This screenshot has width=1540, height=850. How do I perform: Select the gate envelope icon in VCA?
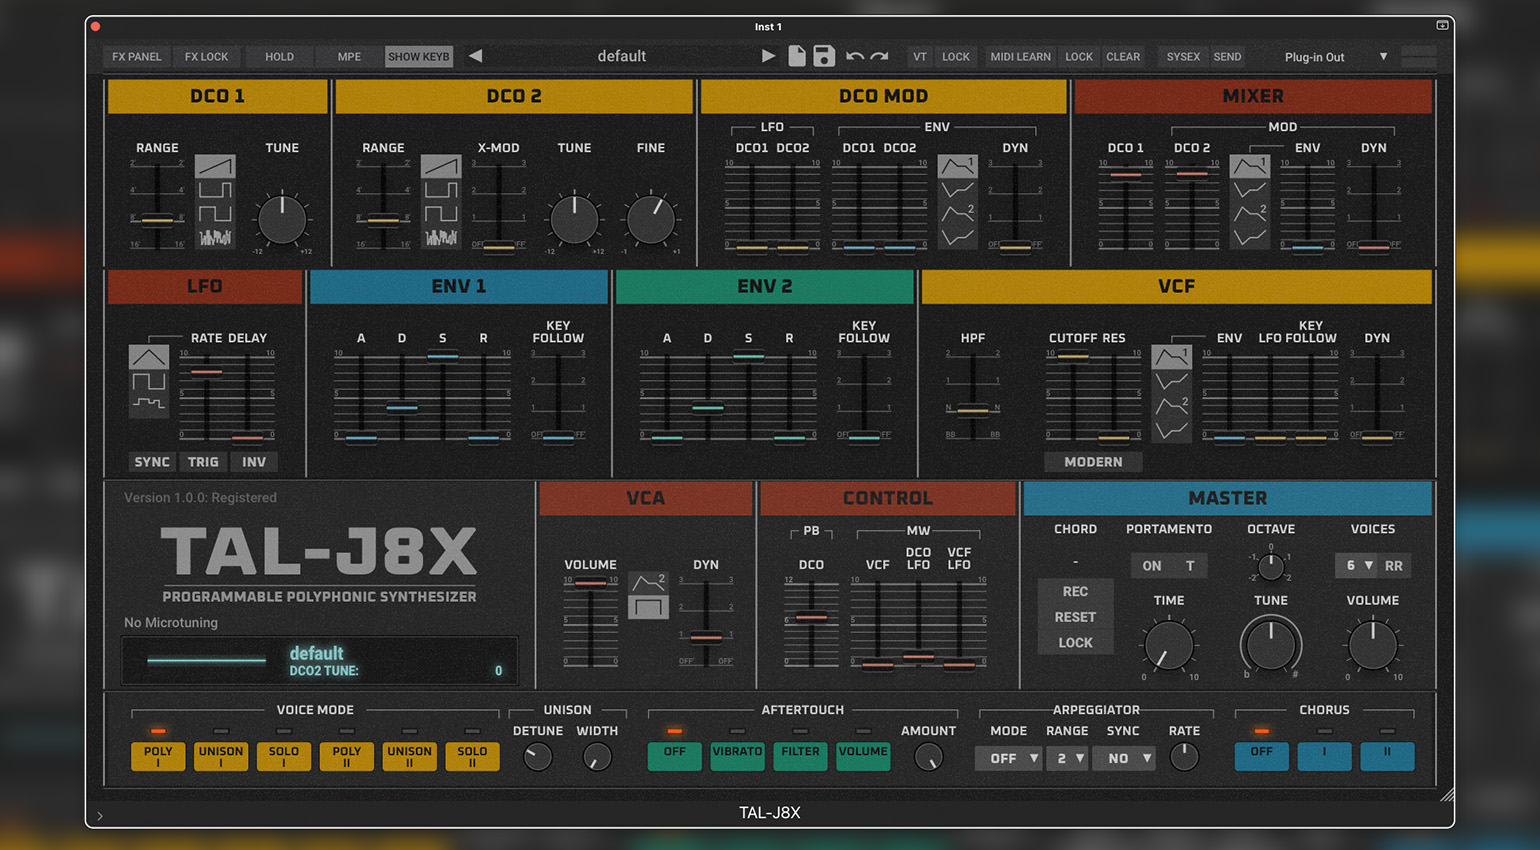[x=648, y=606]
